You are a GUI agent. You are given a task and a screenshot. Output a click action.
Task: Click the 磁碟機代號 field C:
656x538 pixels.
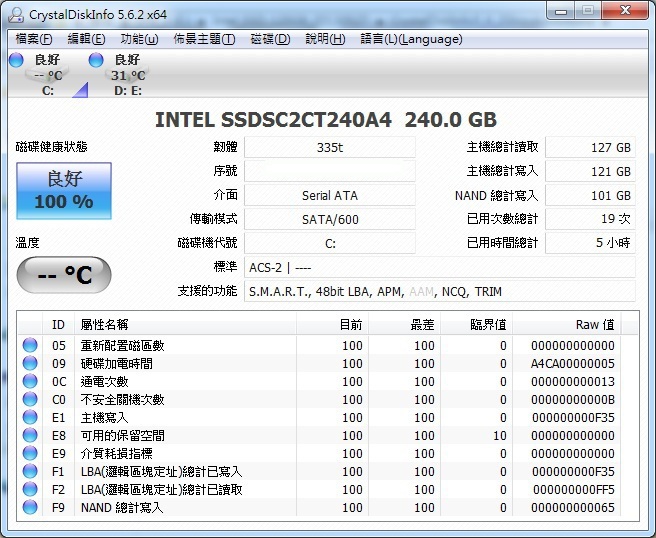330,243
